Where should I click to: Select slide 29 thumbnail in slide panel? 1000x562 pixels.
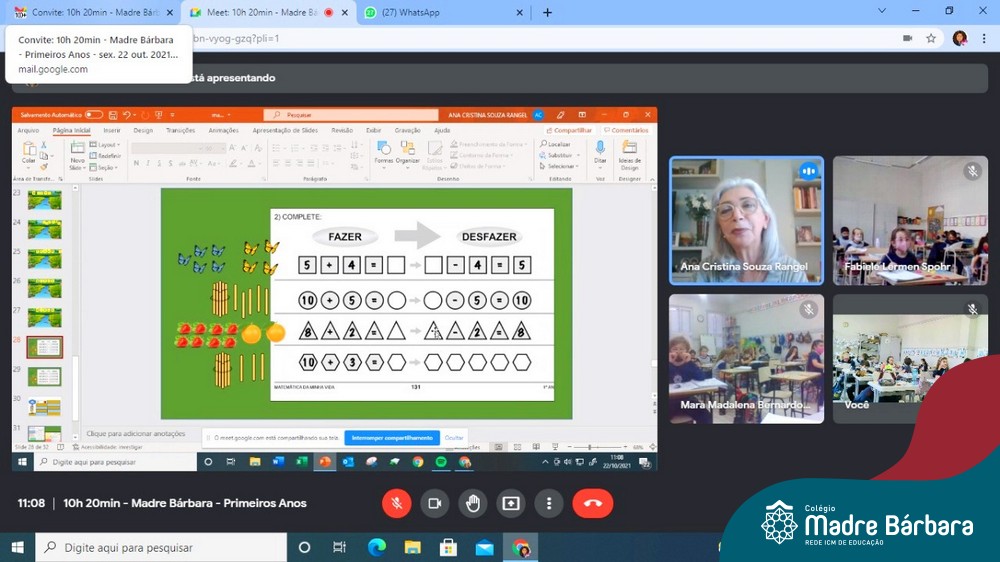(45, 376)
